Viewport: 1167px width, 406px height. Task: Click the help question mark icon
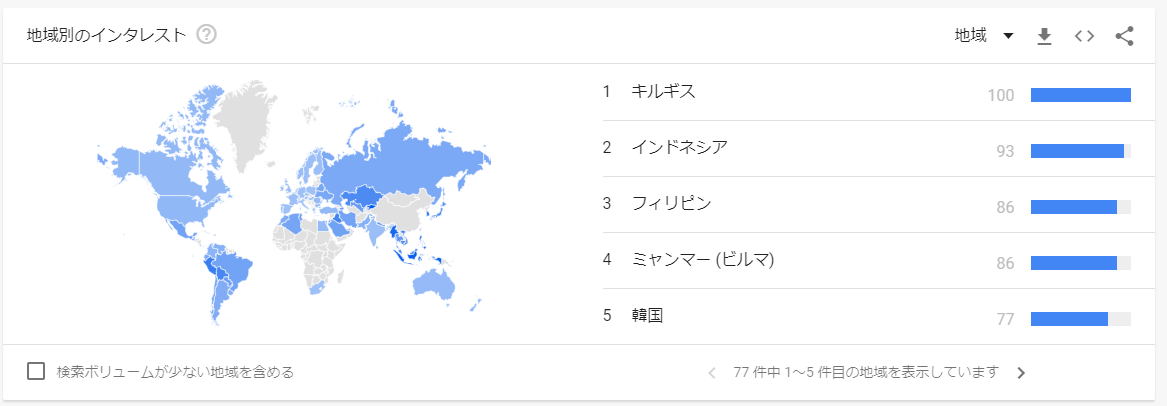click(207, 35)
